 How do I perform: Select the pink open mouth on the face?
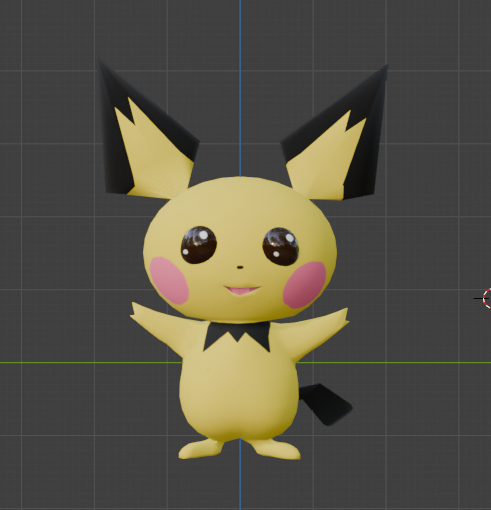click(242, 290)
